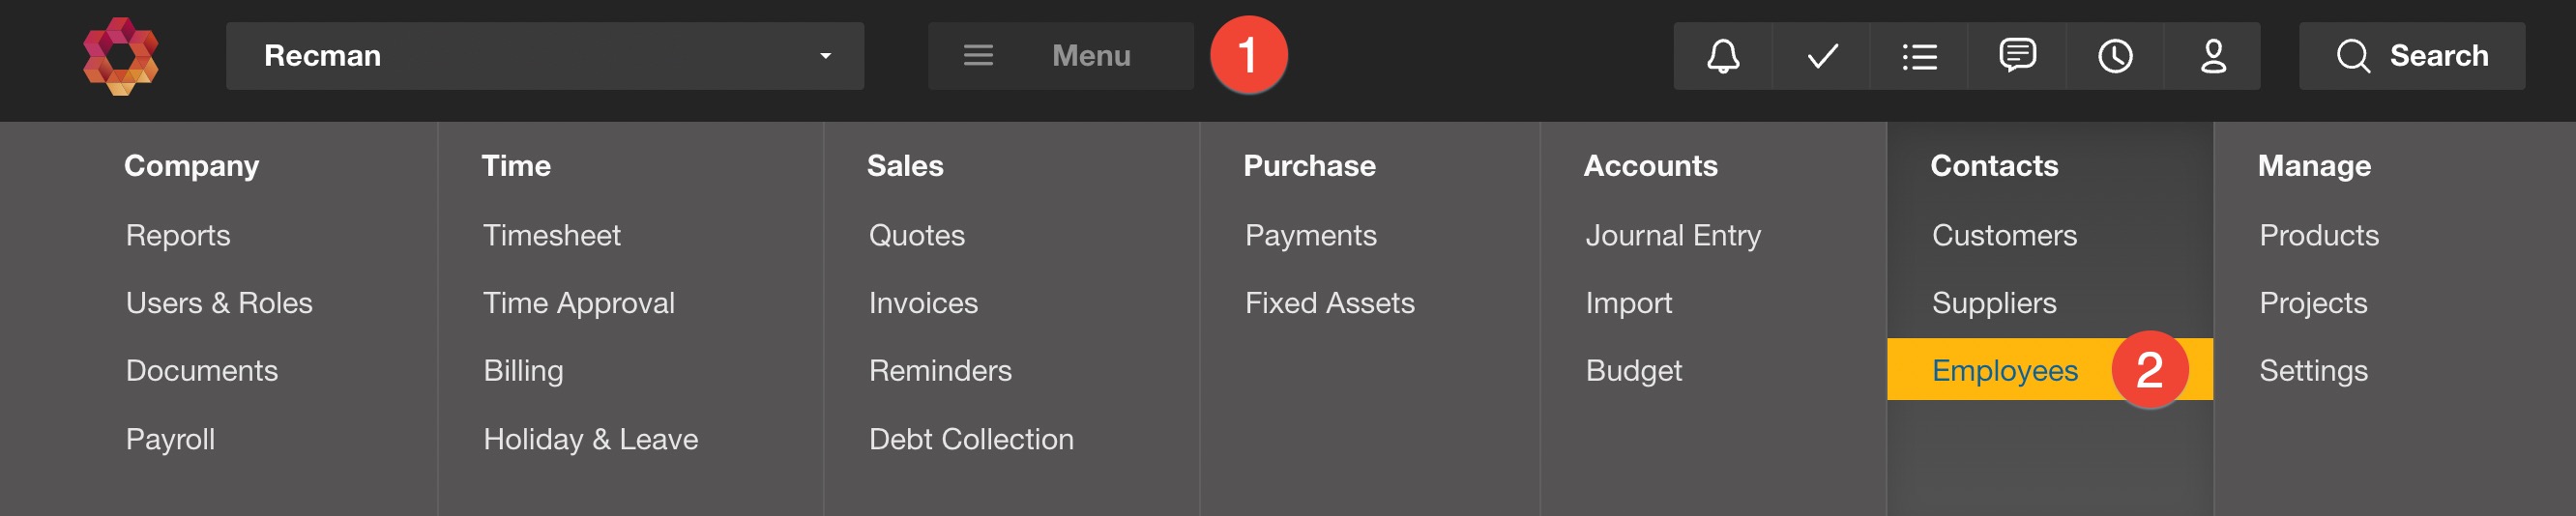Navigate to Settings under Manage
This screenshot has width=2576, height=516.
2313,370
